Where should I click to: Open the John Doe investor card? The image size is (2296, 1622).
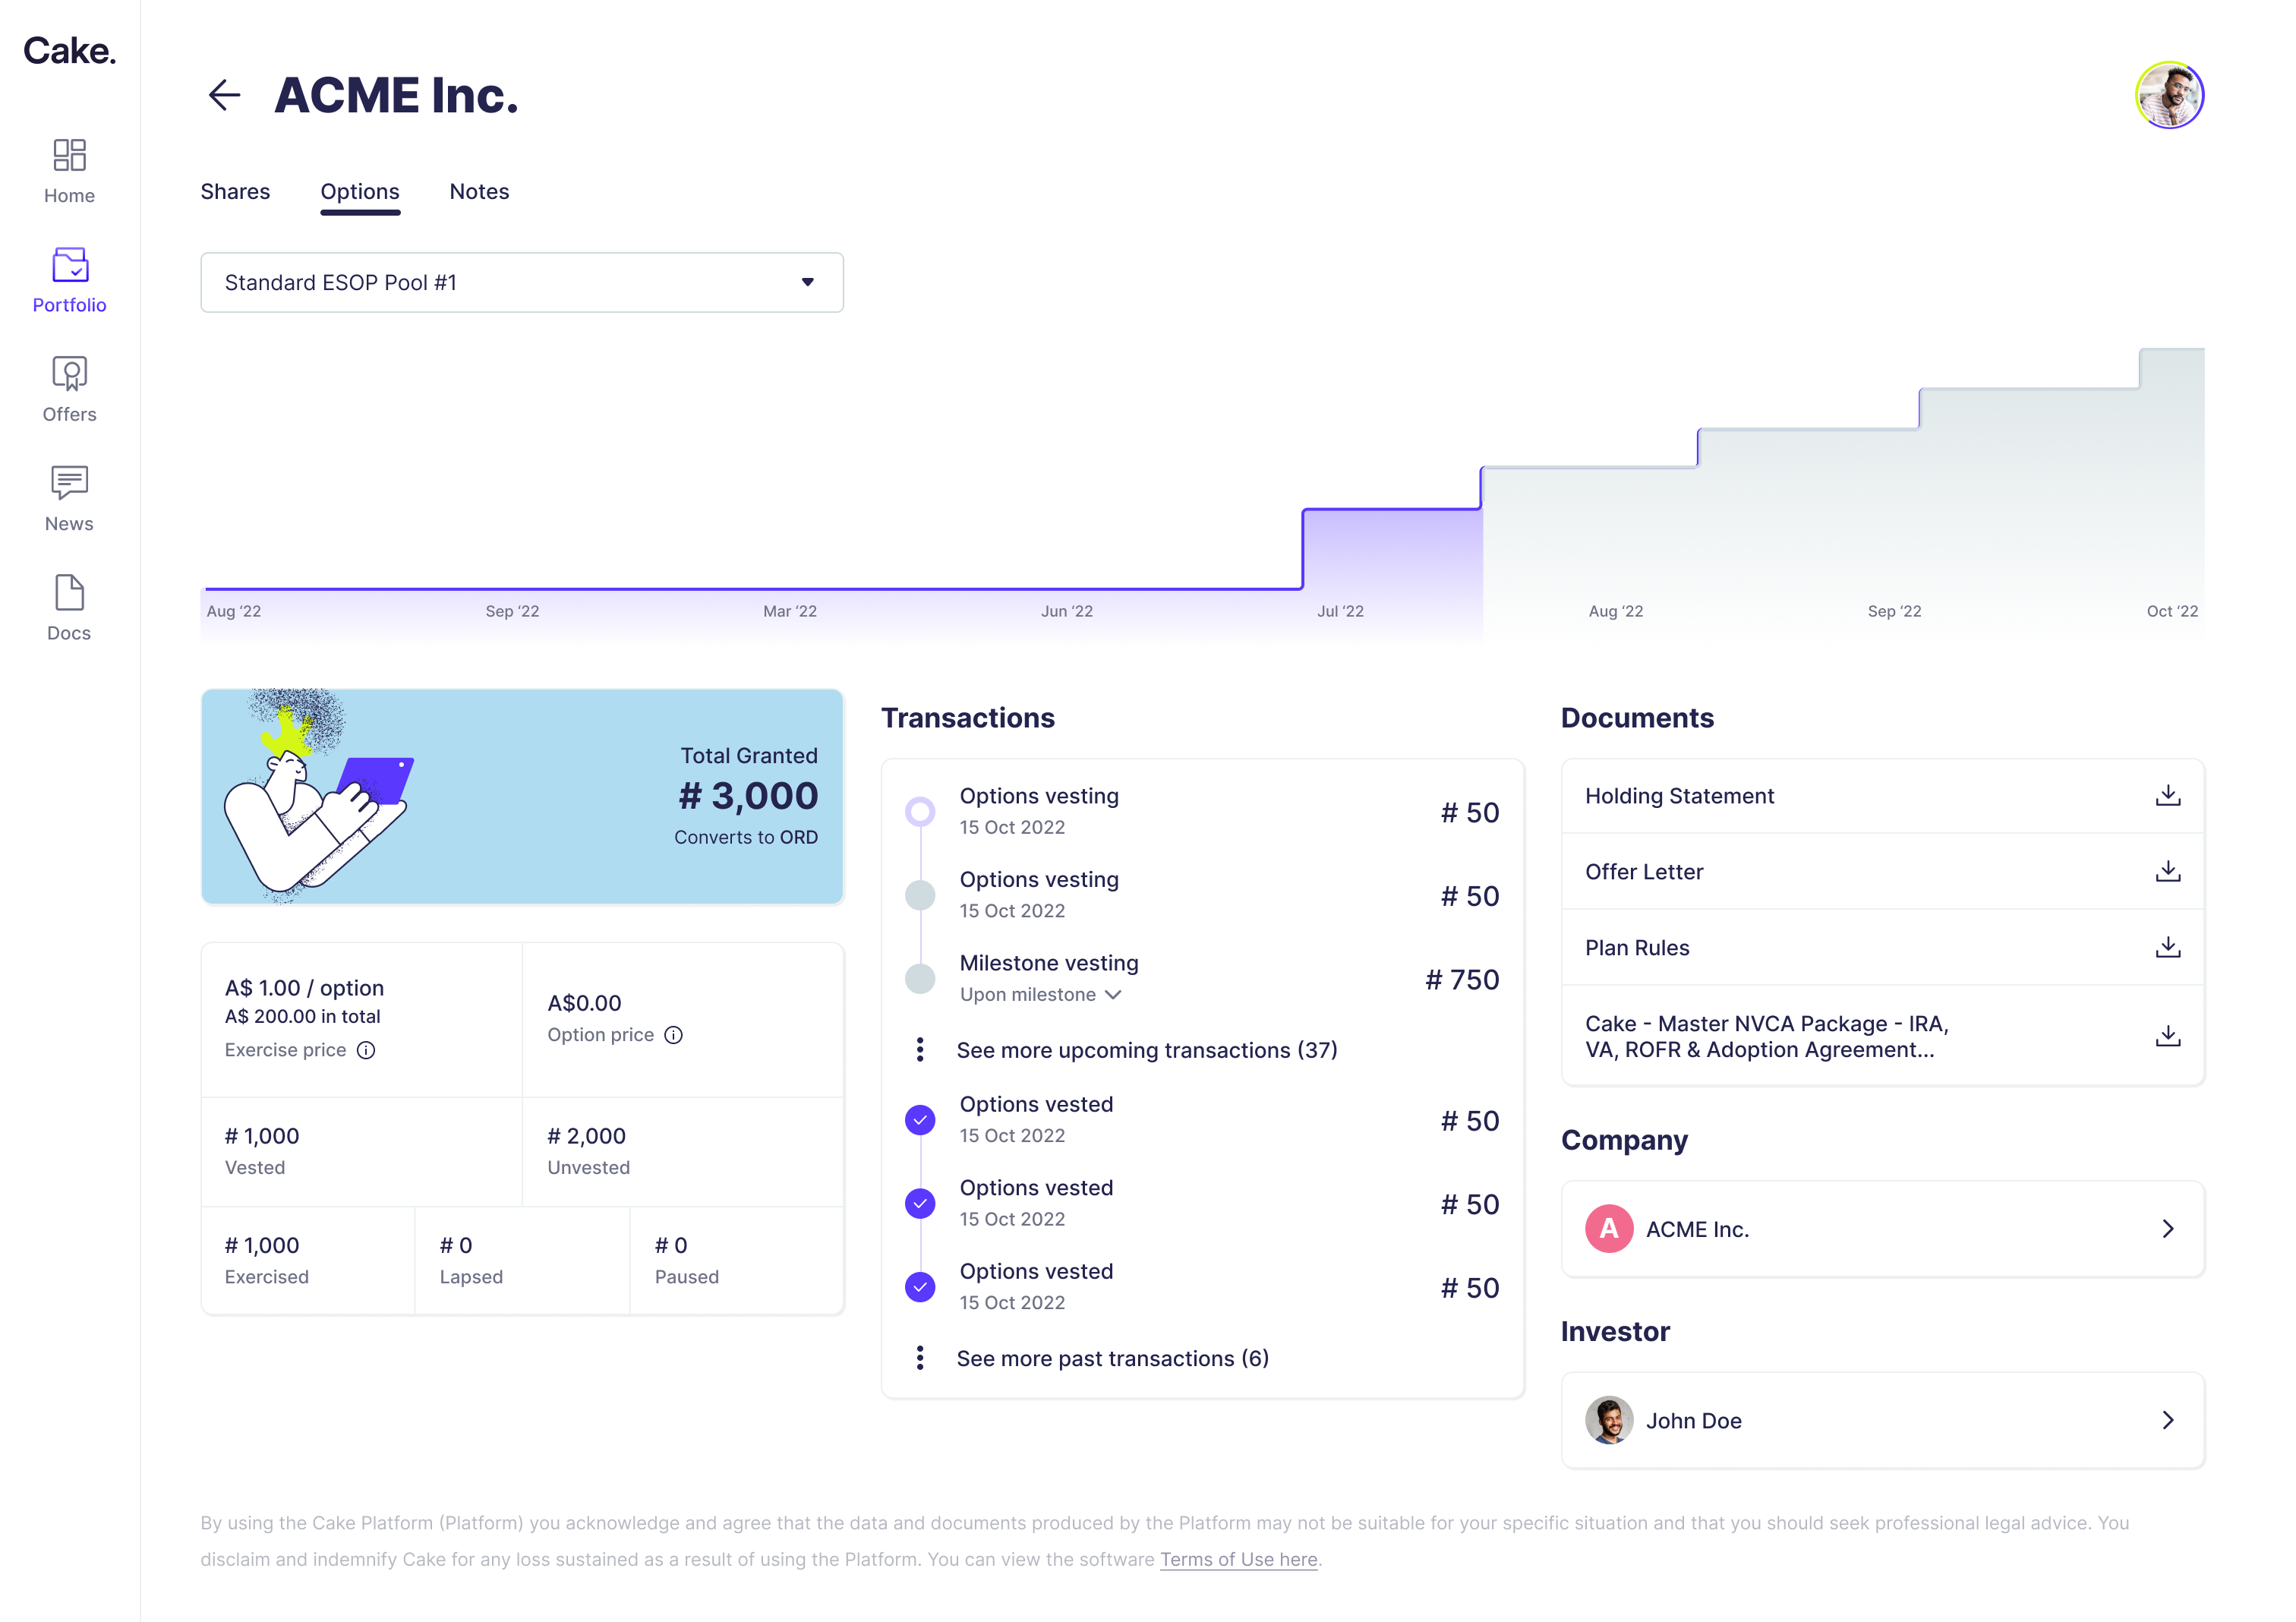point(1882,1420)
